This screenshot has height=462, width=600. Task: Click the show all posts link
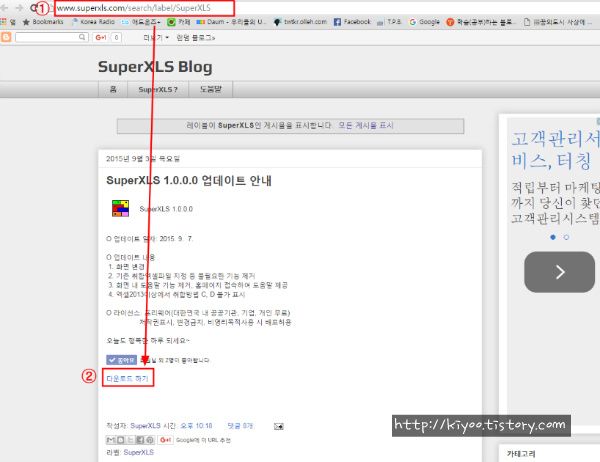(366, 125)
